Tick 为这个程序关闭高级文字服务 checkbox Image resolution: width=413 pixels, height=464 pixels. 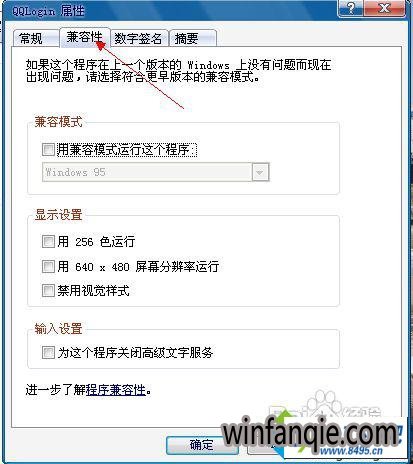pos(48,352)
